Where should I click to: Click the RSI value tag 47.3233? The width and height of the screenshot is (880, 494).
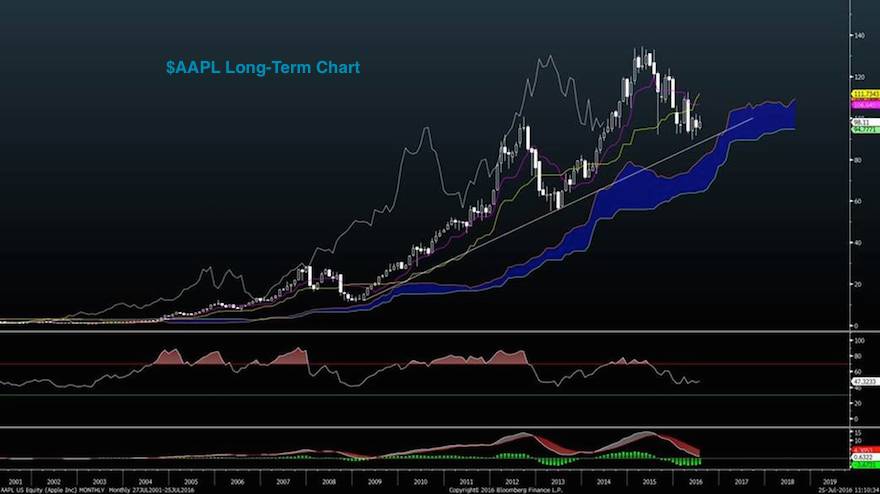point(865,382)
